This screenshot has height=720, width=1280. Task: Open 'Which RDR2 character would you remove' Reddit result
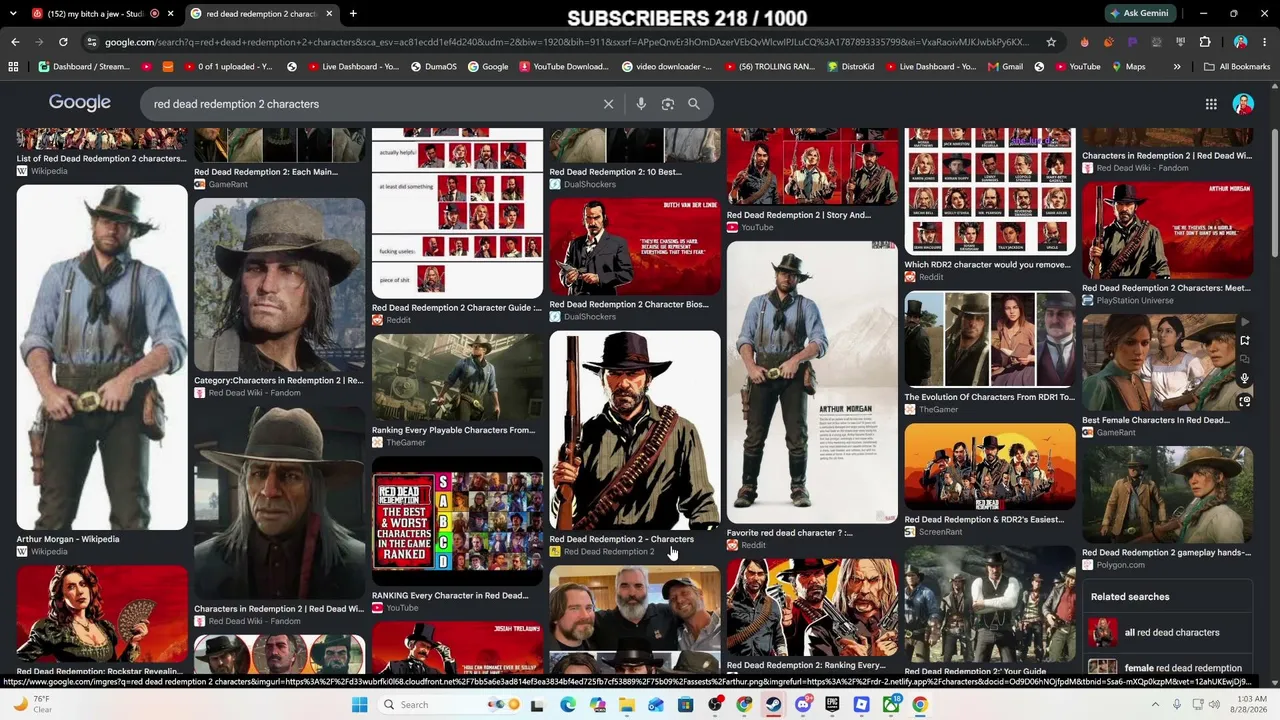pos(990,205)
